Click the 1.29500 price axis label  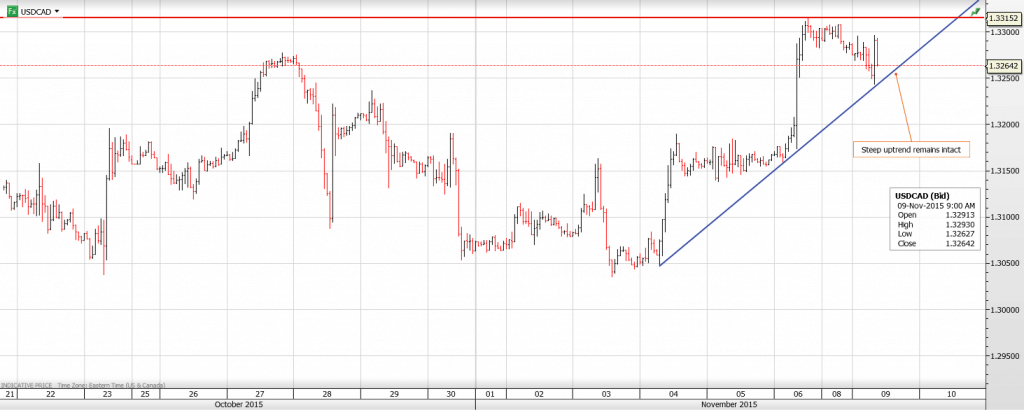tap(1003, 355)
